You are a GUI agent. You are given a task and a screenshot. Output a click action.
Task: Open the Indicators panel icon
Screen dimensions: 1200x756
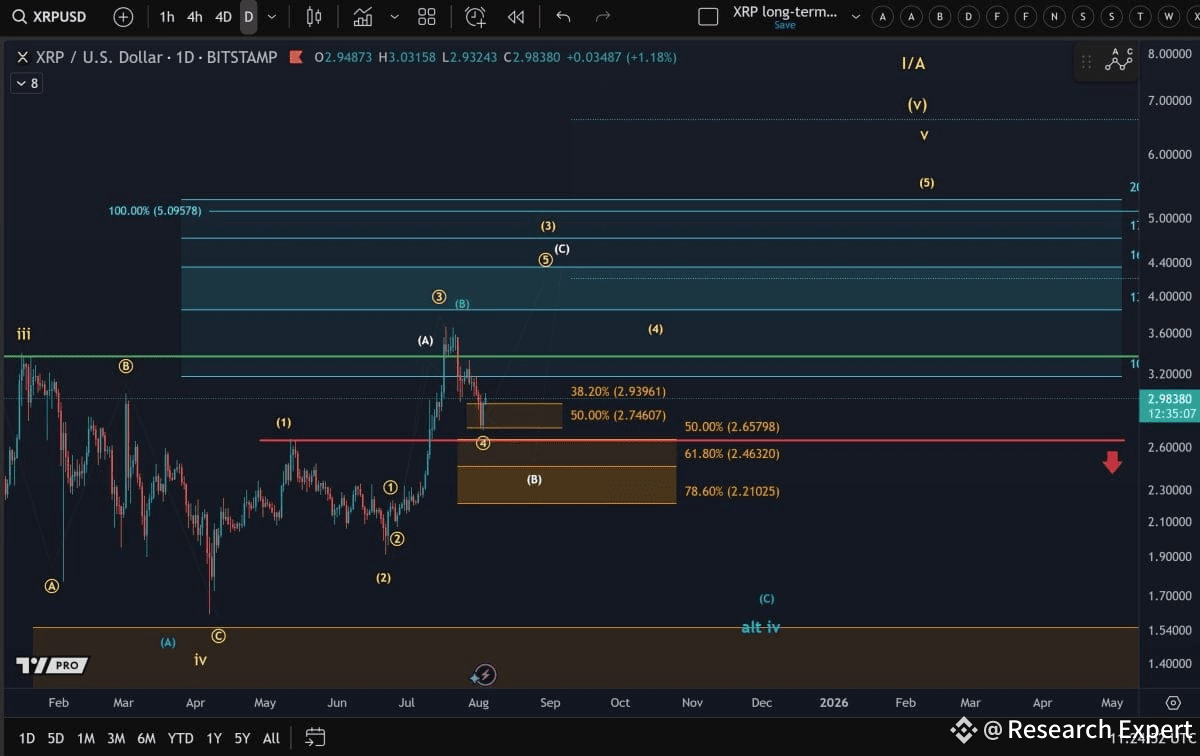[362, 17]
